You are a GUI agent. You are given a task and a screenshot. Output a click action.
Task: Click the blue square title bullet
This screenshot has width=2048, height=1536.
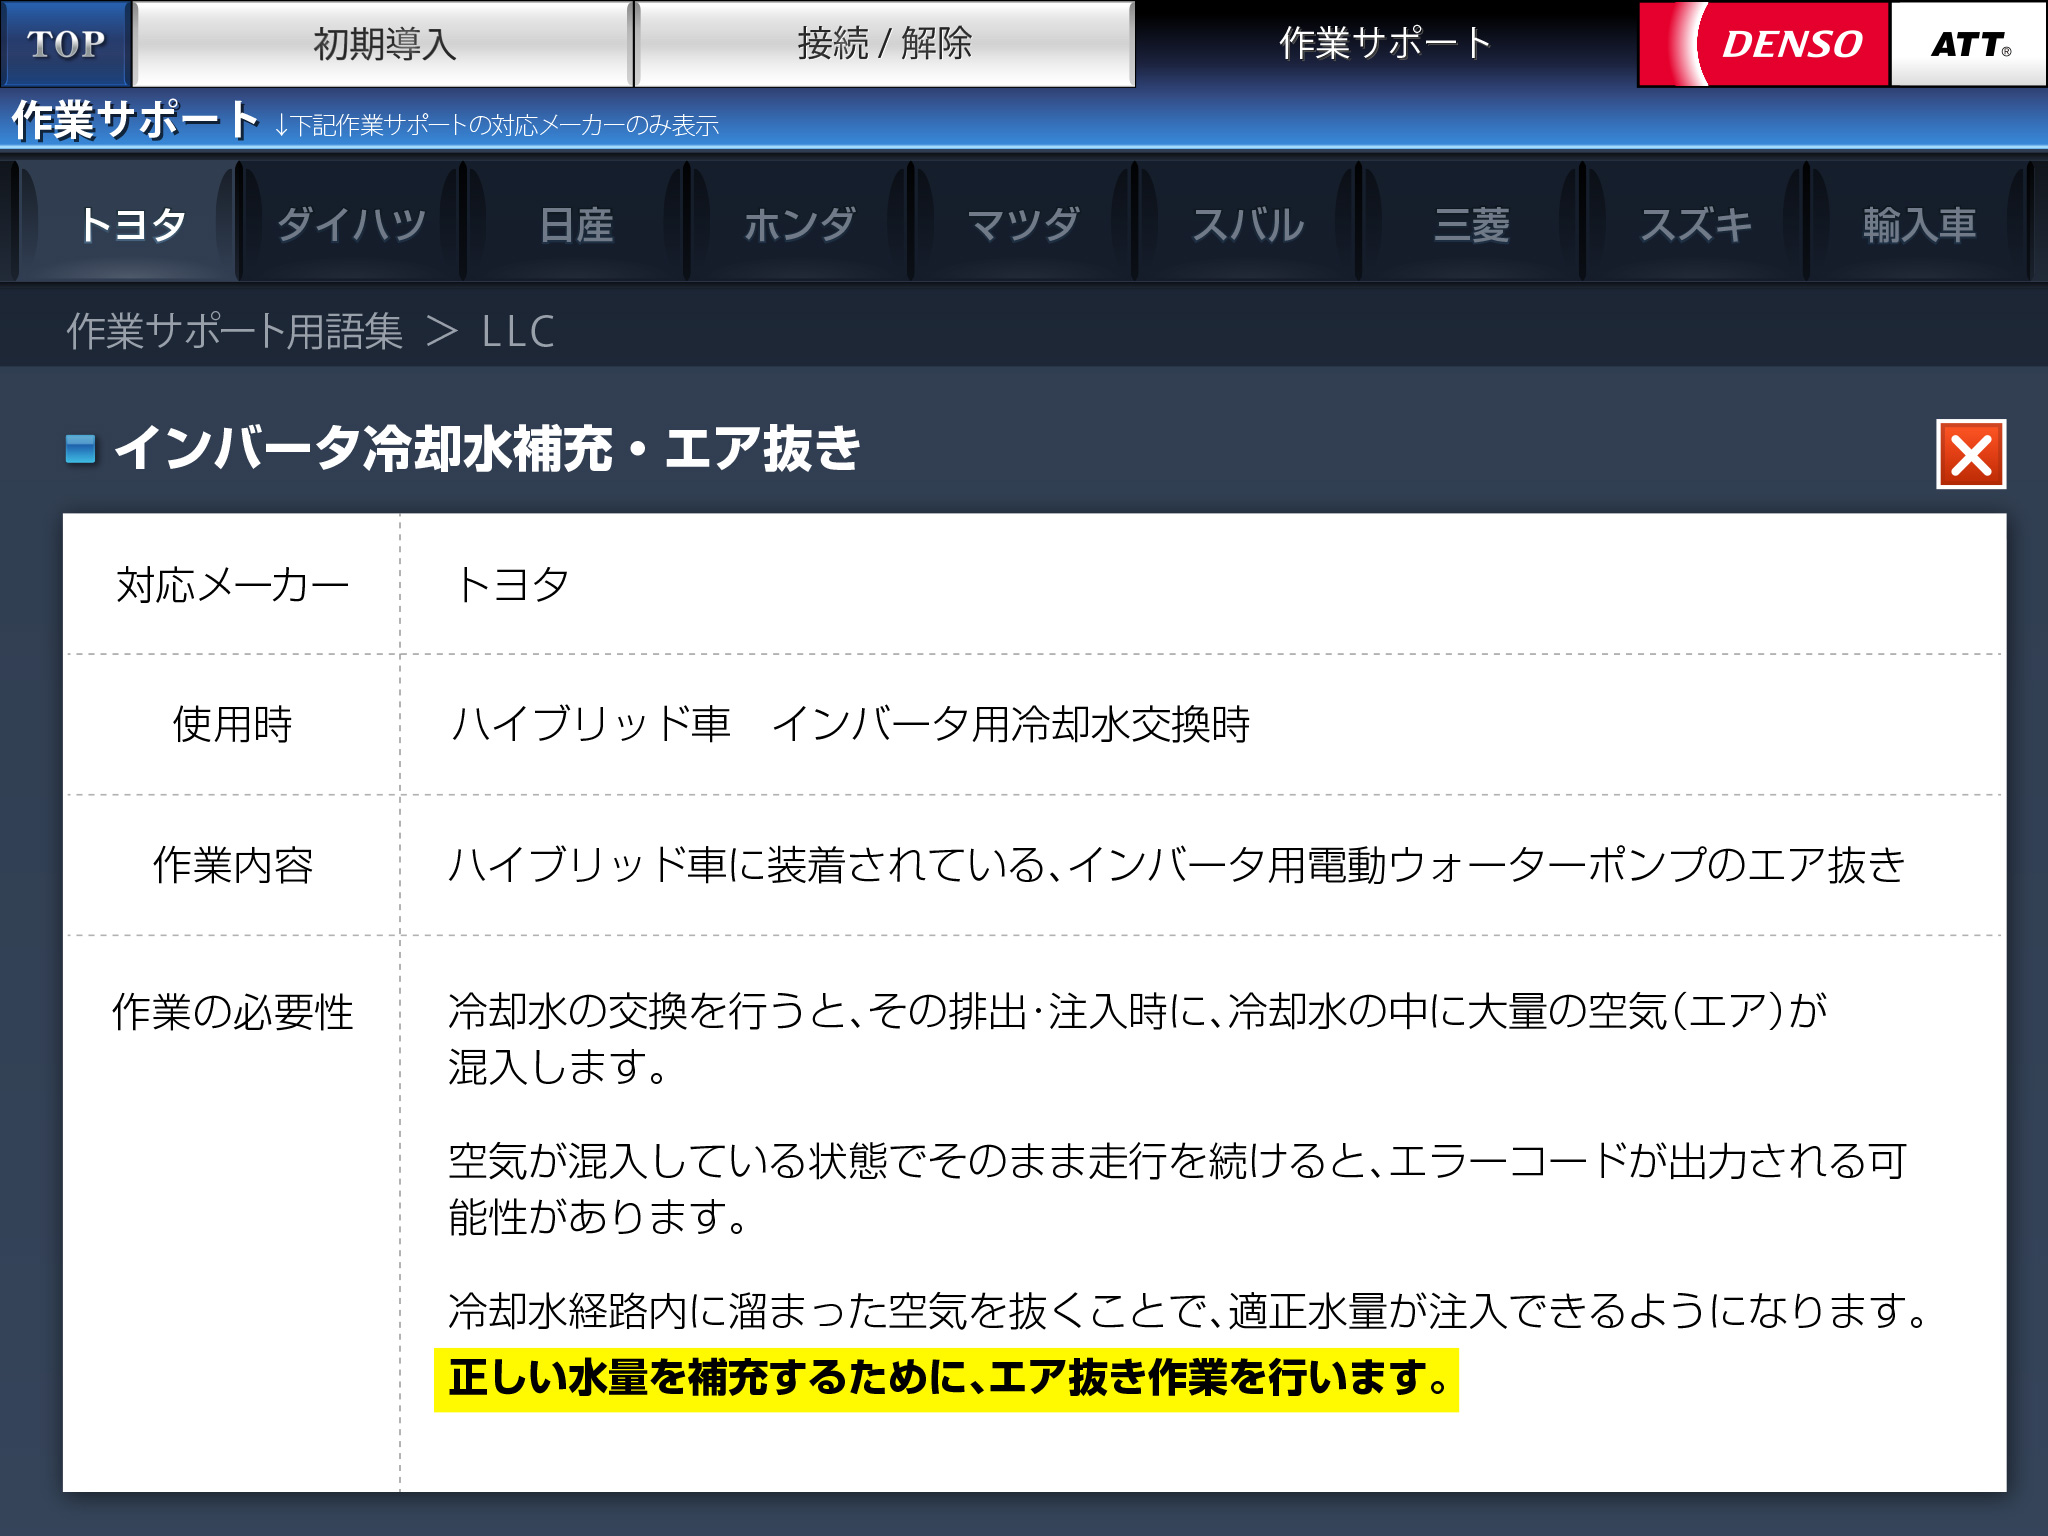(80, 449)
